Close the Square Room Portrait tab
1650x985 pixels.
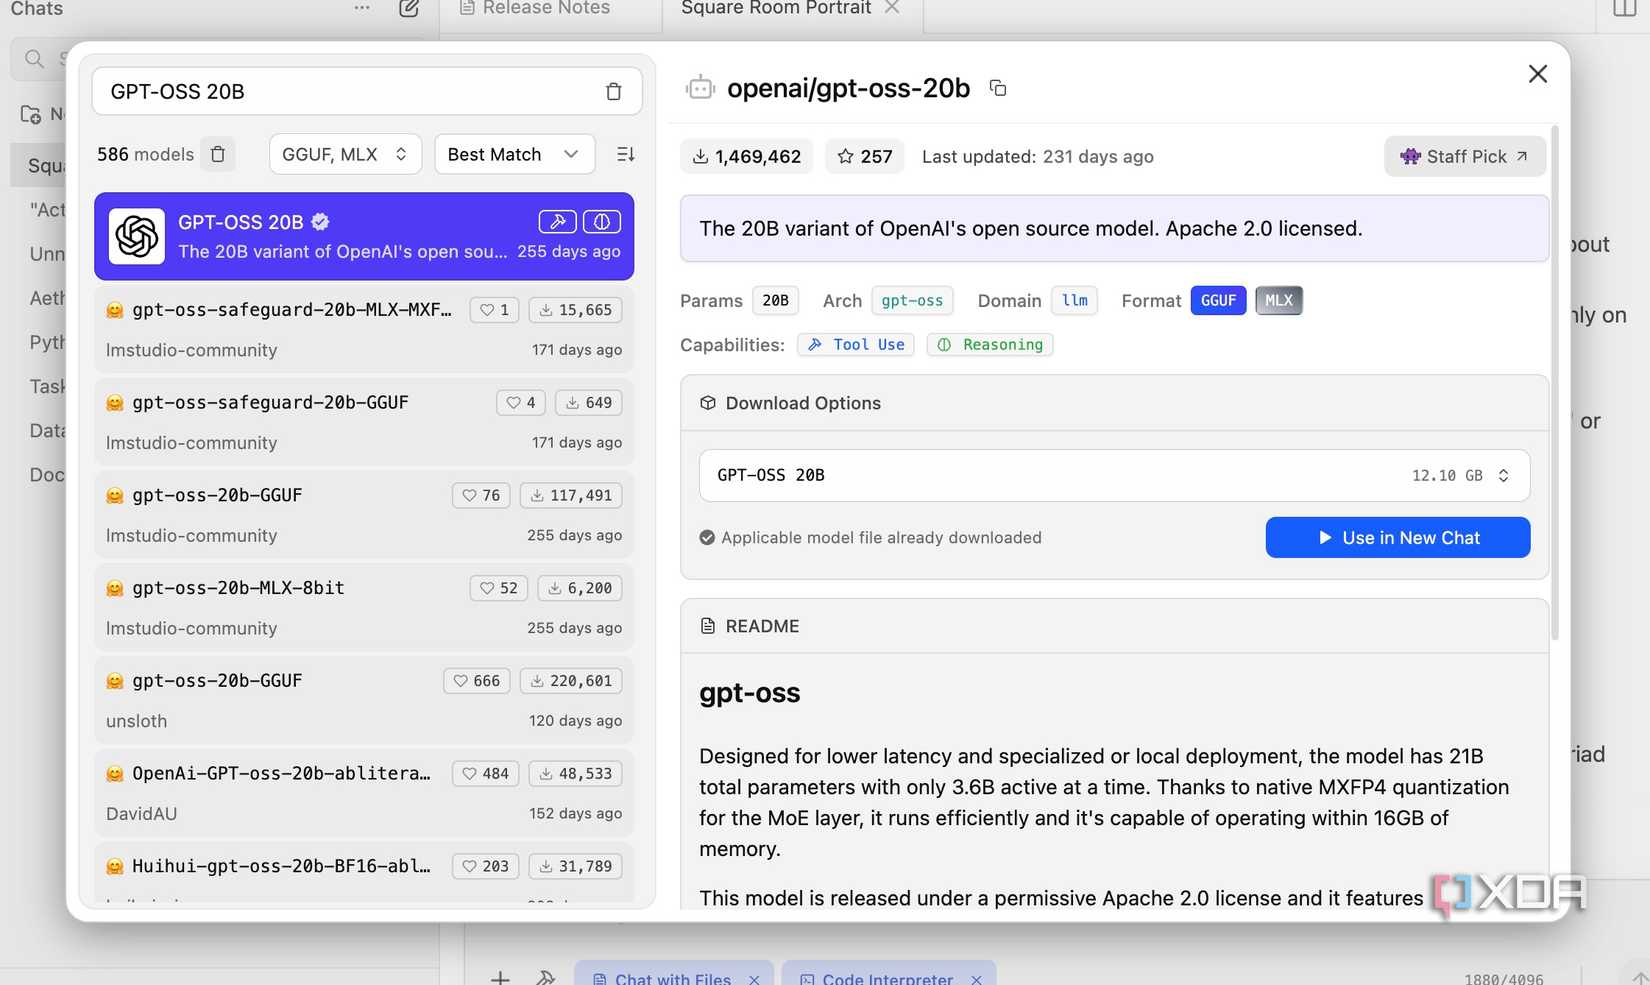pyautogui.click(x=893, y=8)
